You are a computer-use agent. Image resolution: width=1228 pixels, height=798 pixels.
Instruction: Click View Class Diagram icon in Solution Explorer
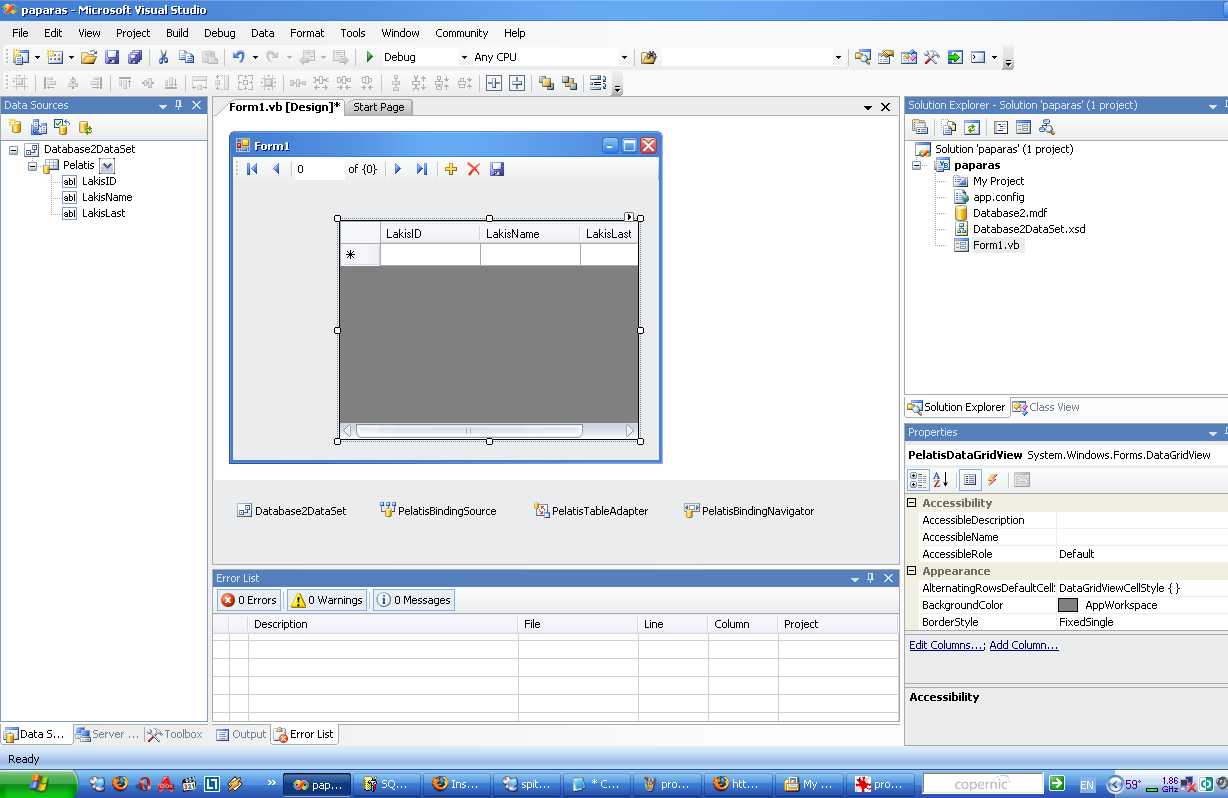(x=1047, y=127)
